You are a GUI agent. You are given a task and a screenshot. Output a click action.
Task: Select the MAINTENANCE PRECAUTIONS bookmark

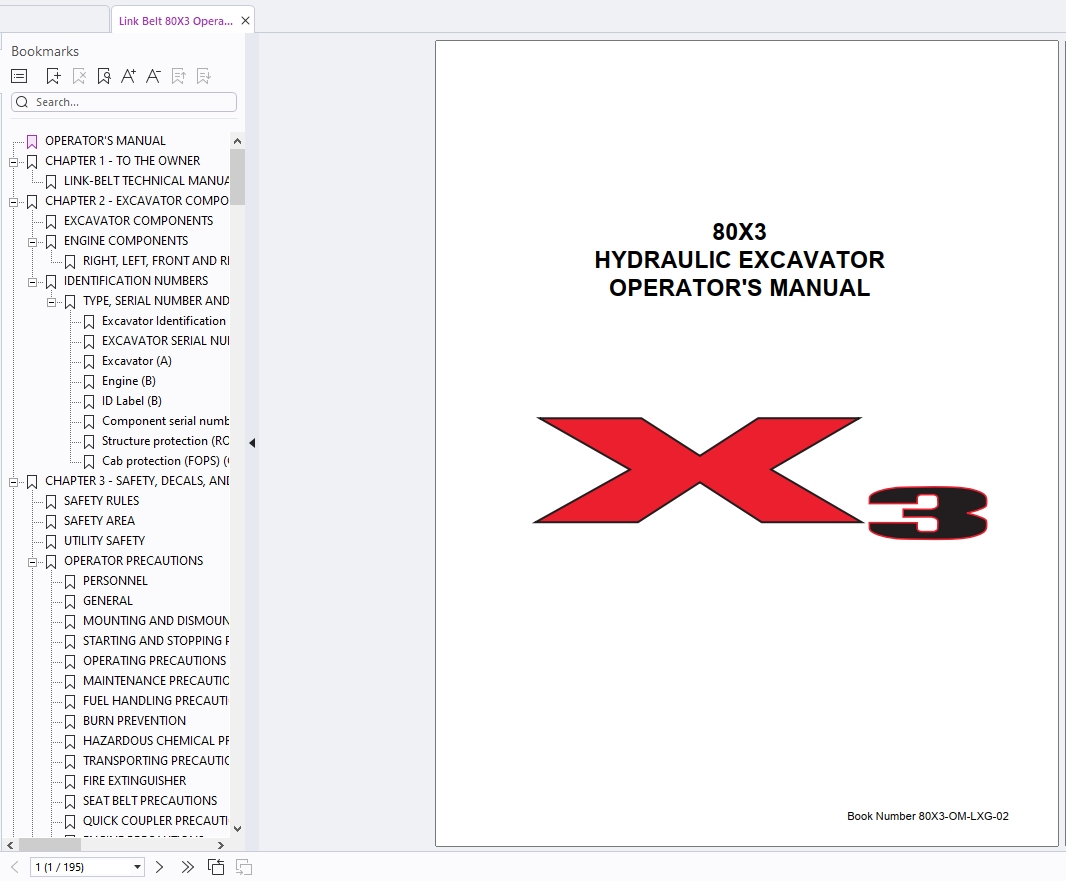pos(156,680)
